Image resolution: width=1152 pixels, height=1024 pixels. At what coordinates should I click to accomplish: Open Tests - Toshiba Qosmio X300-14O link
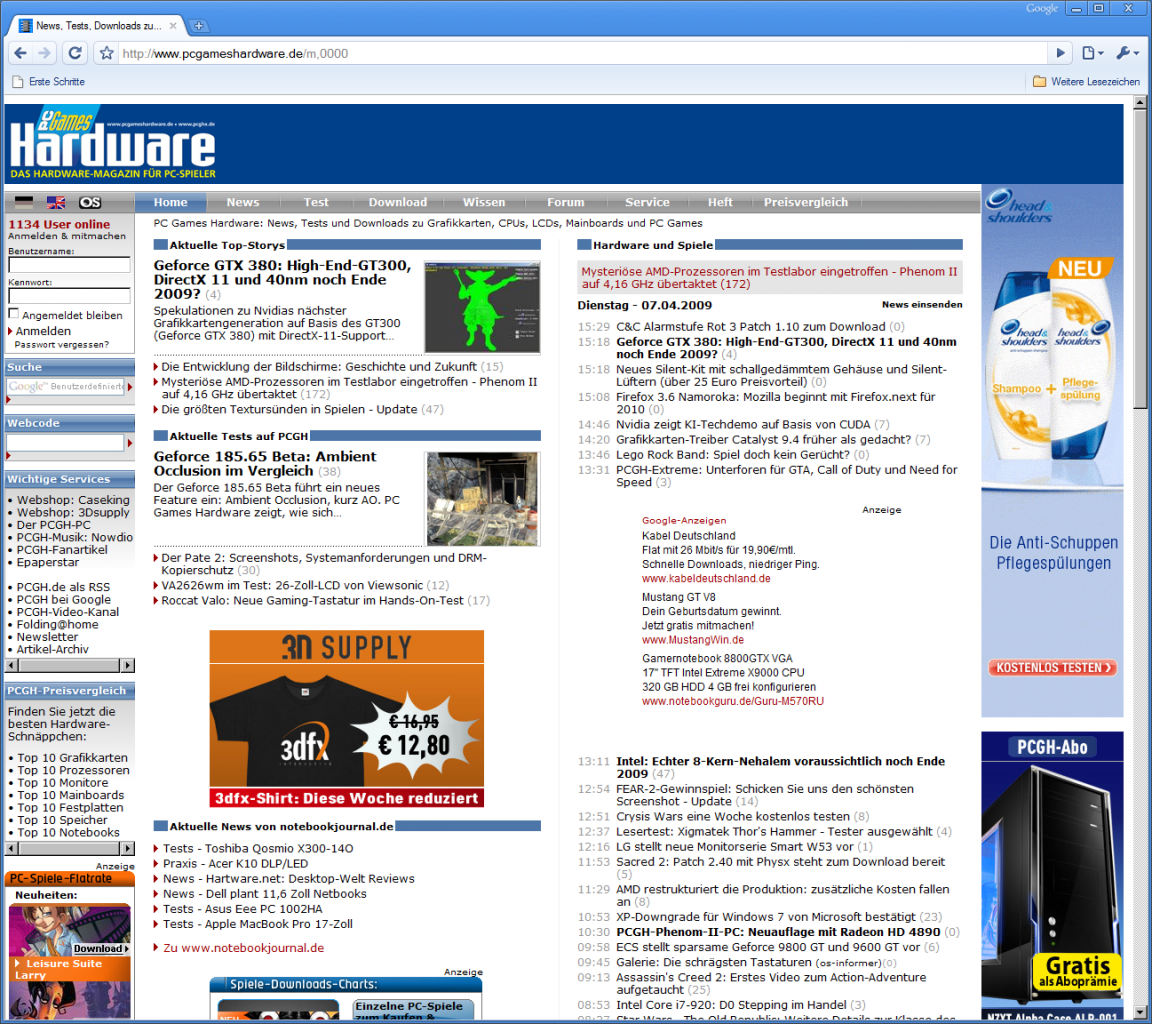coord(258,848)
